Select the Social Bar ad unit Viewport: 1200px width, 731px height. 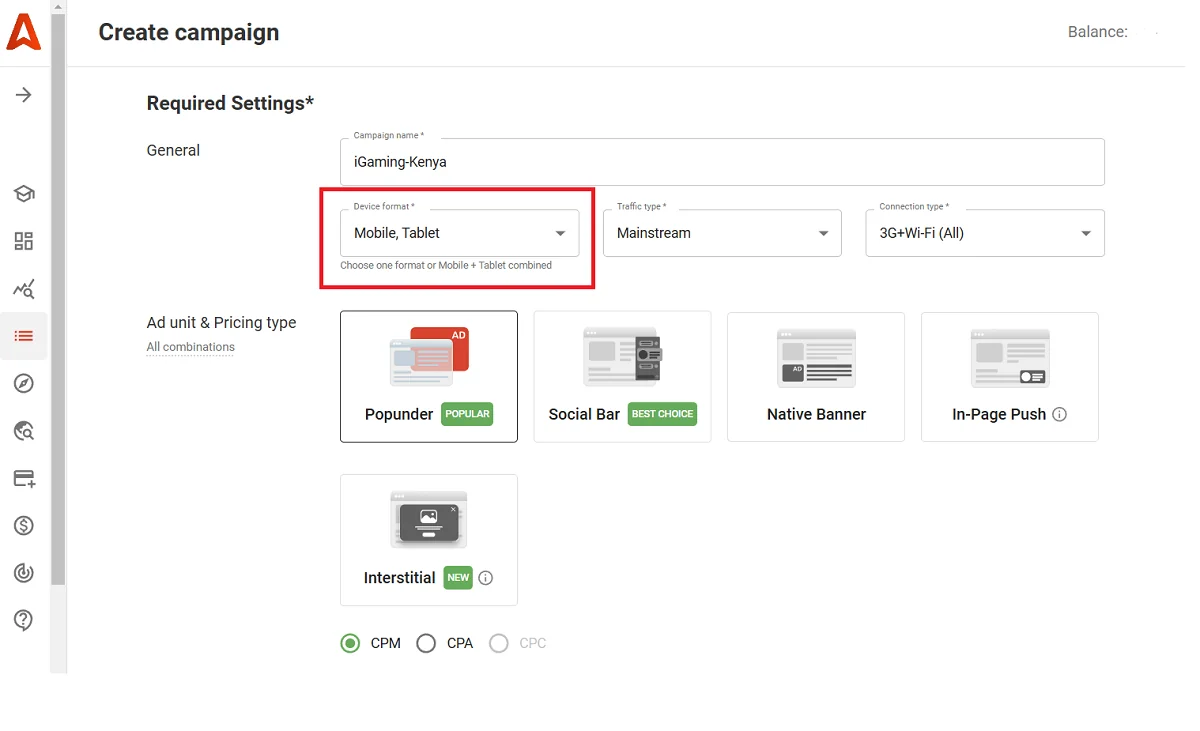click(x=622, y=377)
